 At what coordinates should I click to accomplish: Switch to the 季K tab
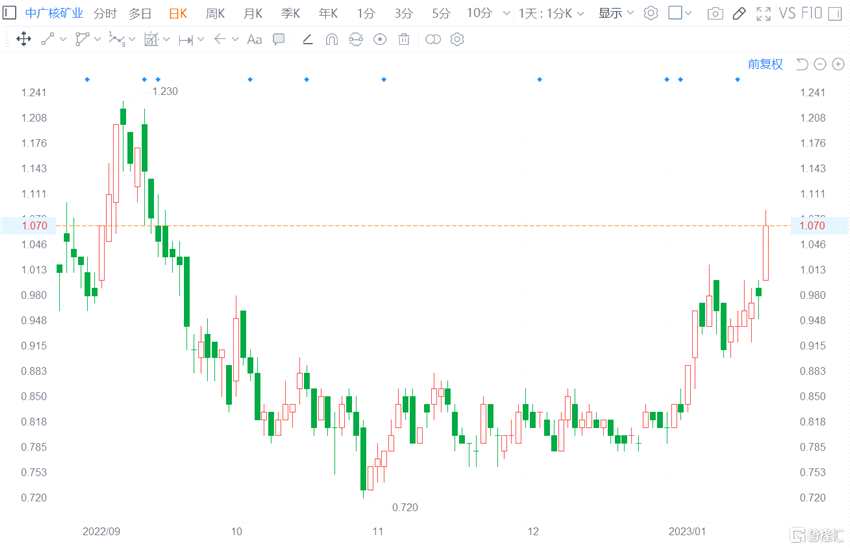pos(291,13)
